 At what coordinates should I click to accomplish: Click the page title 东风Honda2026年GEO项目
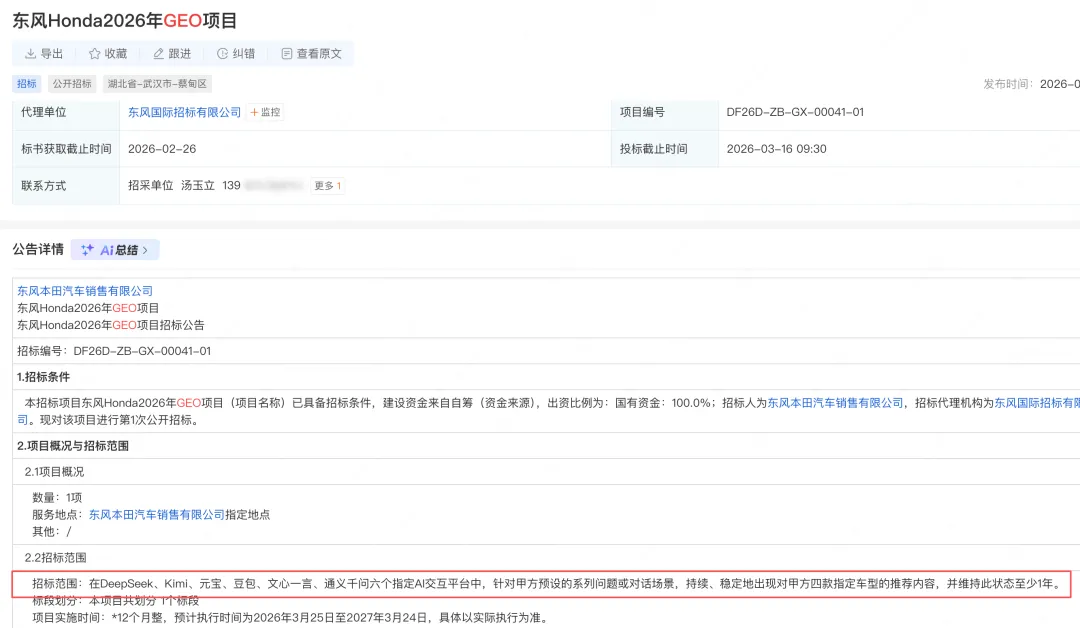tap(125, 21)
